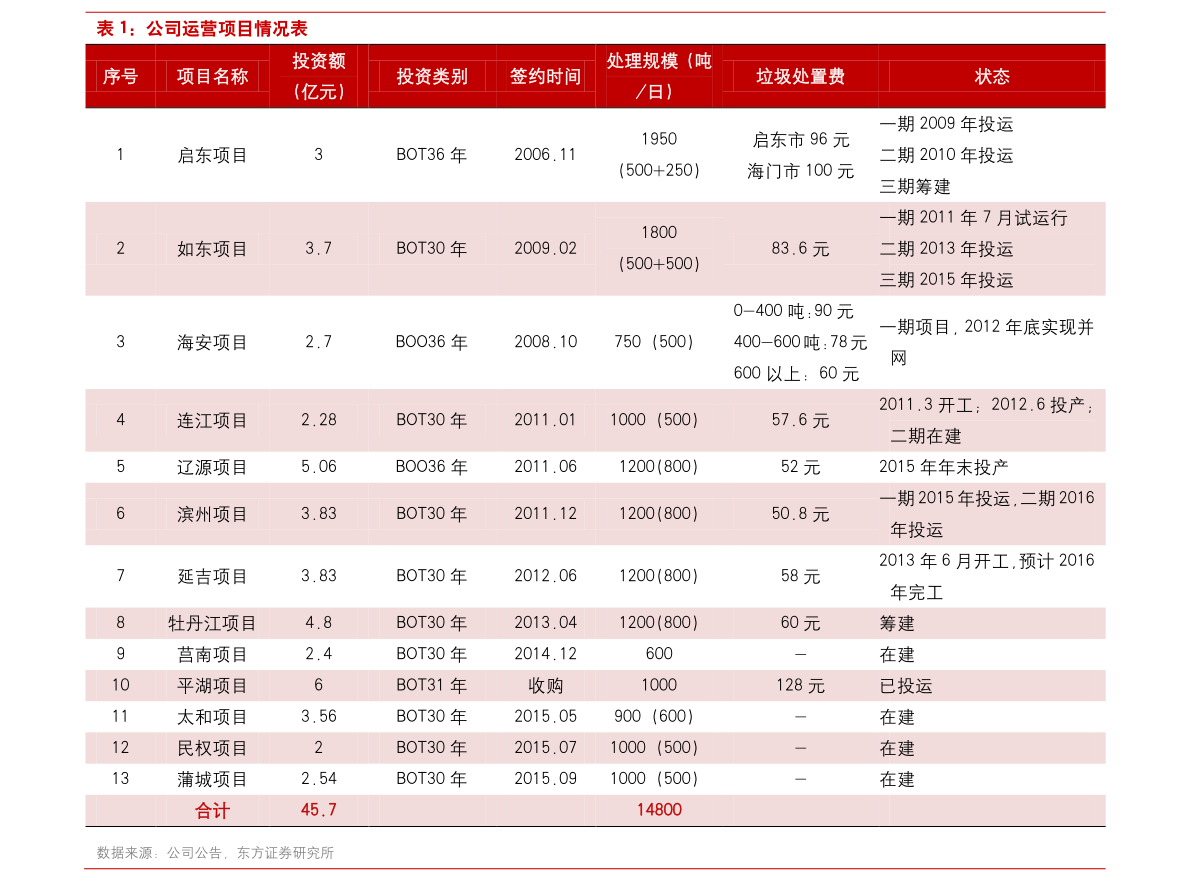Image resolution: width=1191 pixels, height=881 pixels.
Task: Select the 128 元 disposal fee cell
Action: 800,685
